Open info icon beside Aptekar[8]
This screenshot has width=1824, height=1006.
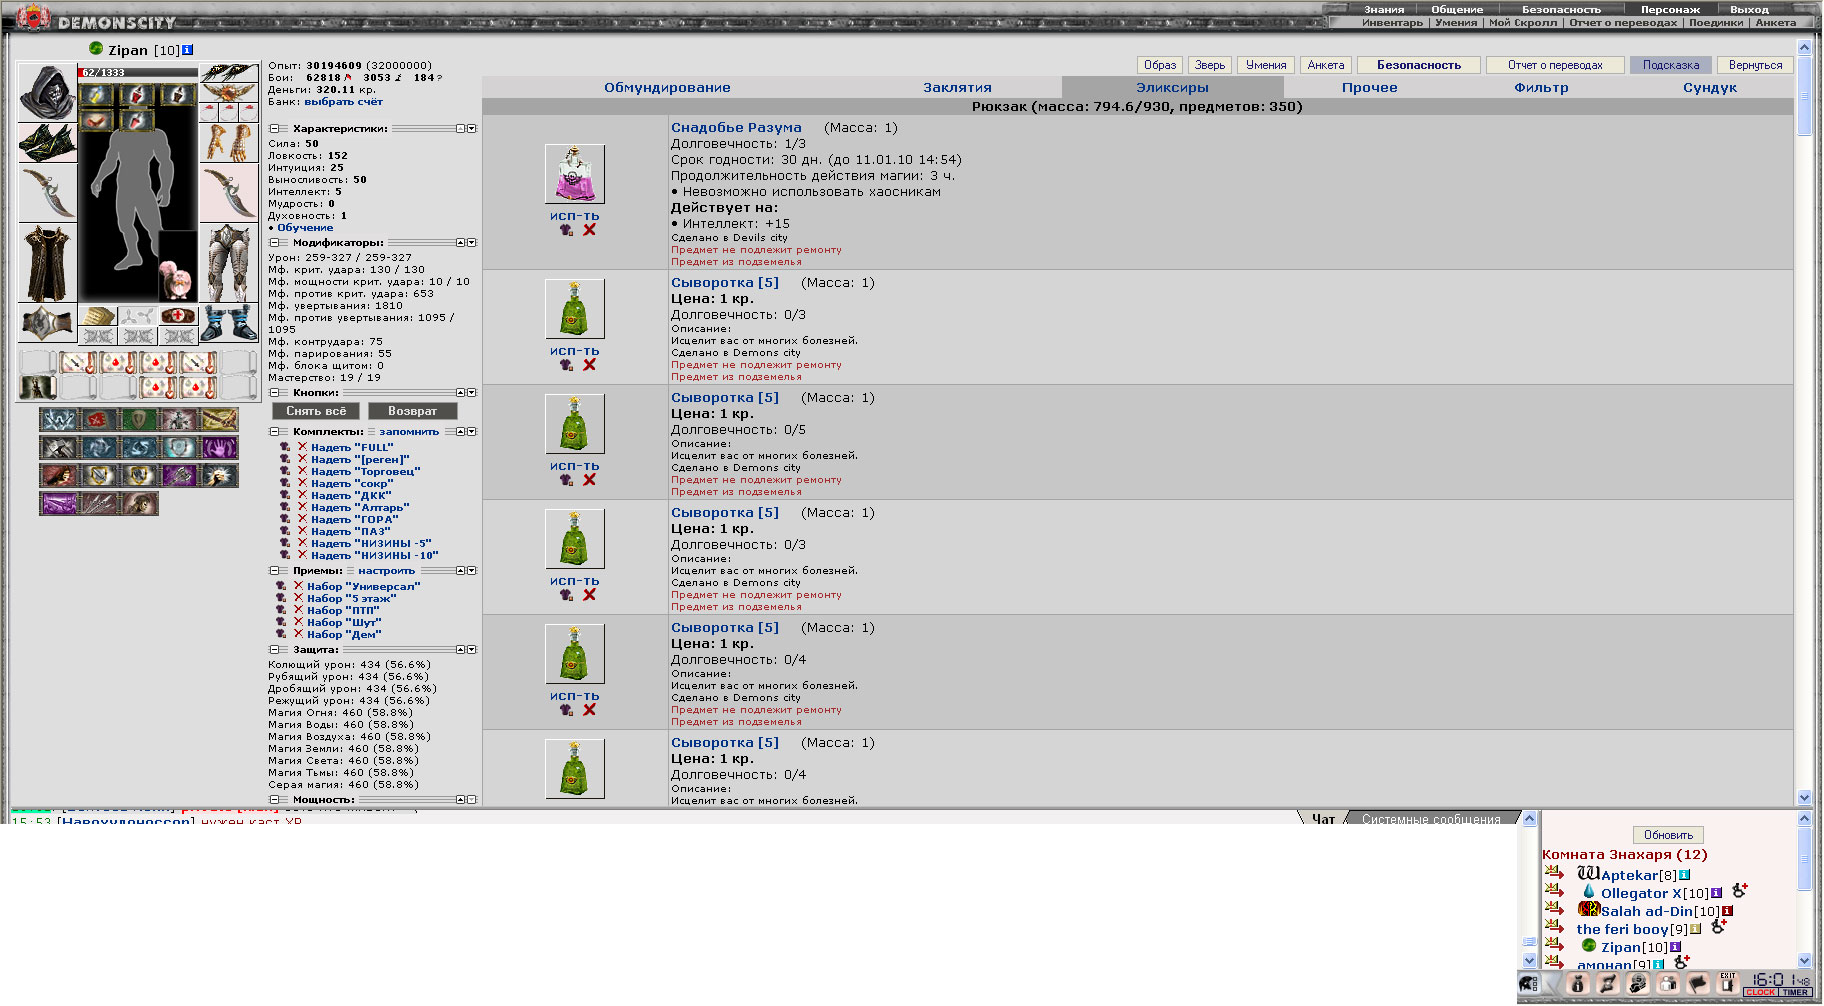pyautogui.click(x=1684, y=875)
